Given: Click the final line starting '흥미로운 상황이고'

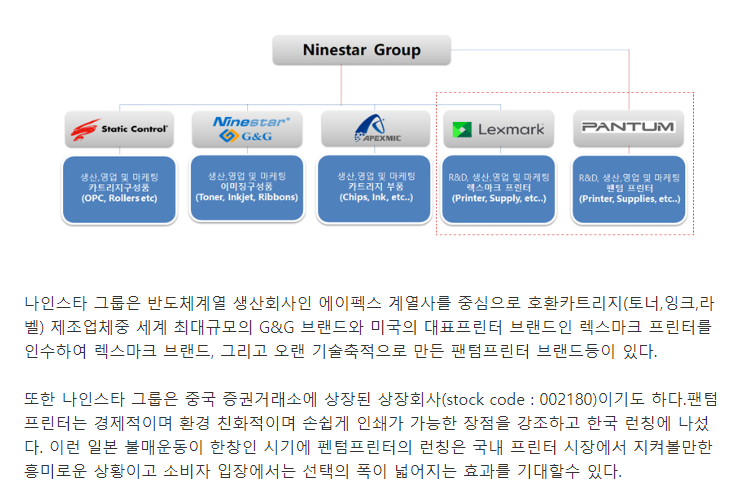Looking at the screenshot, I should 323,471.
